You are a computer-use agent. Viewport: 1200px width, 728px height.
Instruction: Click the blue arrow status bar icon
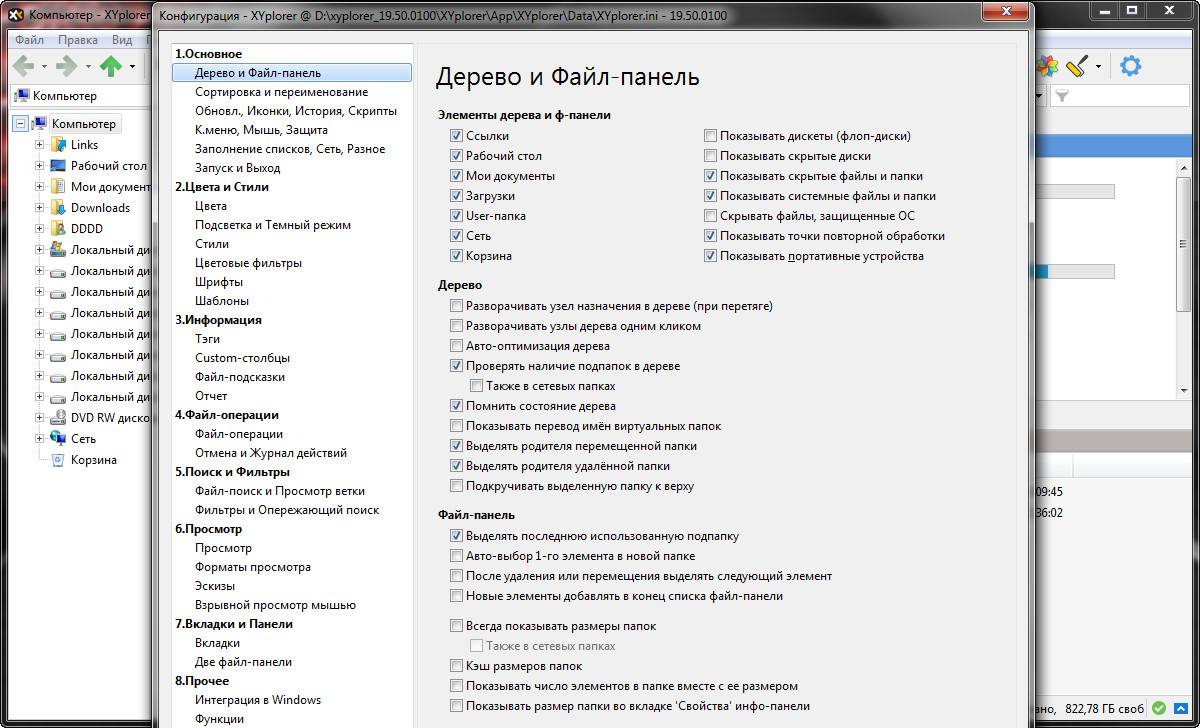click(x=1179, y=709)
